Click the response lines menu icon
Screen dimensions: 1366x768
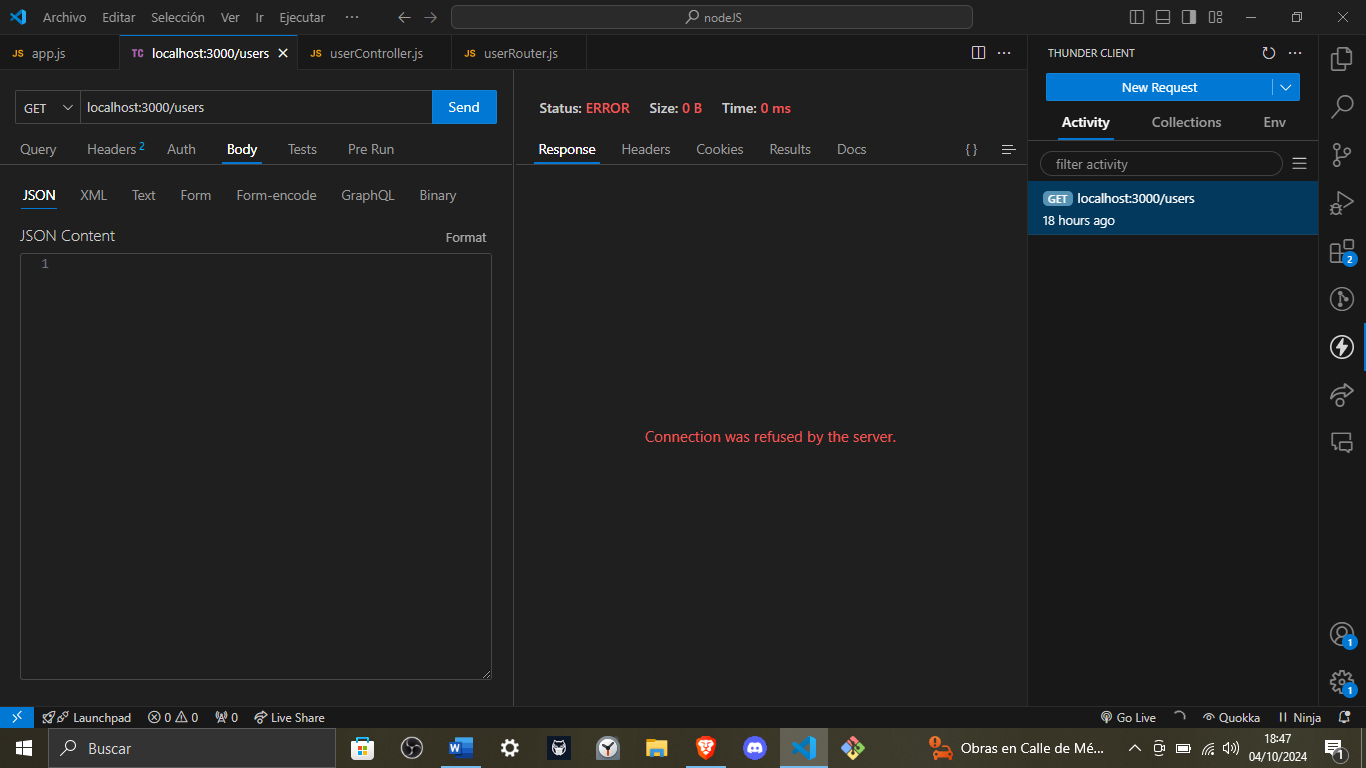point(1008,149)
